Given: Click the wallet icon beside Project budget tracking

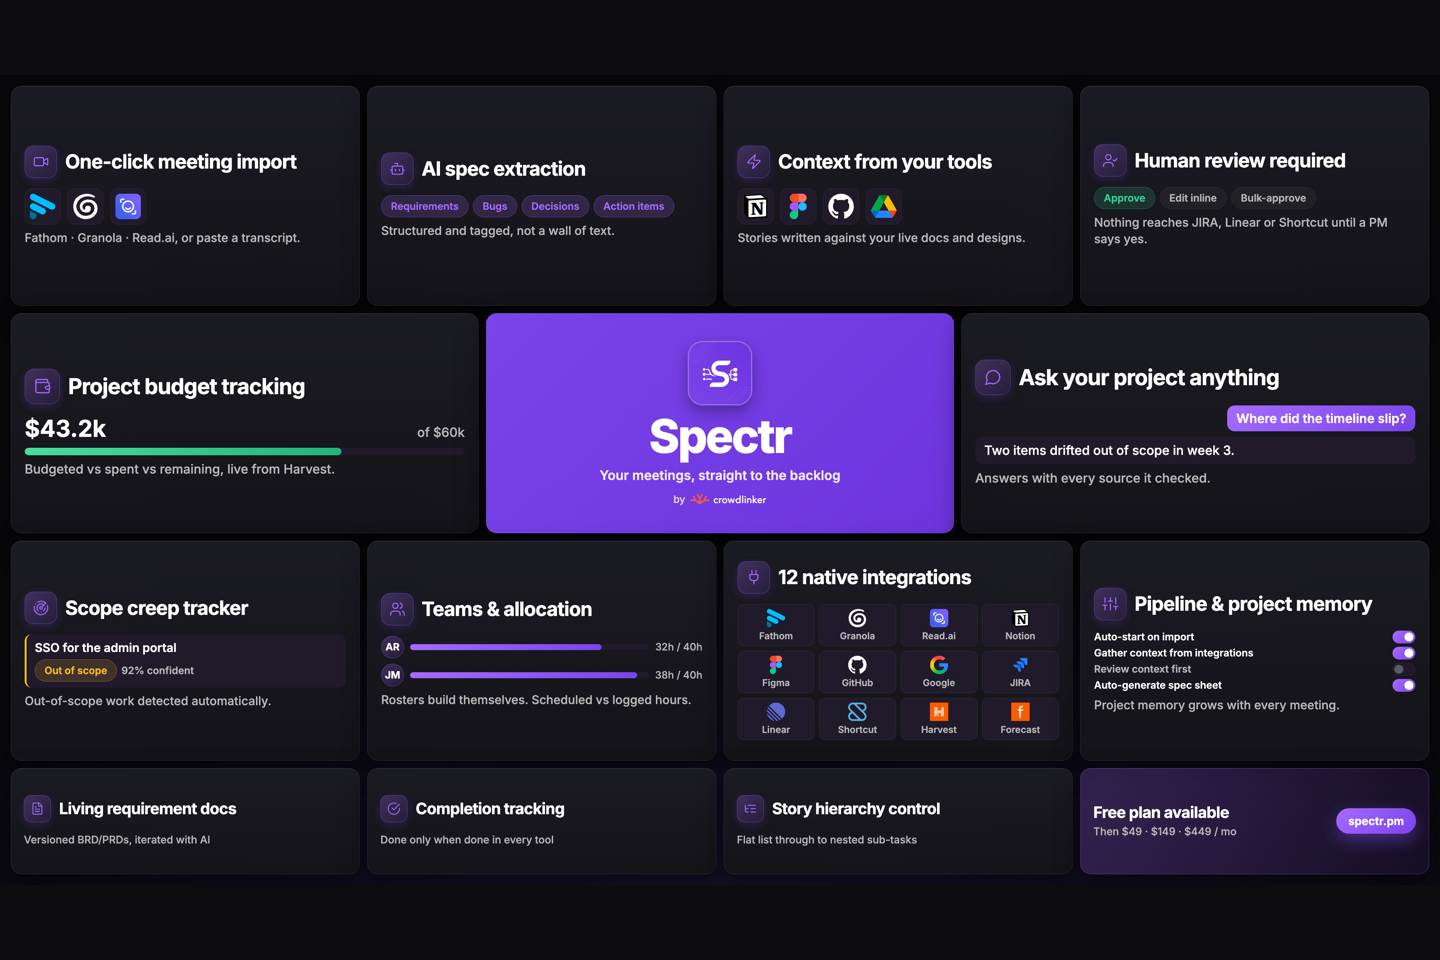Looking at the screenshot, I should pos(42,386).
